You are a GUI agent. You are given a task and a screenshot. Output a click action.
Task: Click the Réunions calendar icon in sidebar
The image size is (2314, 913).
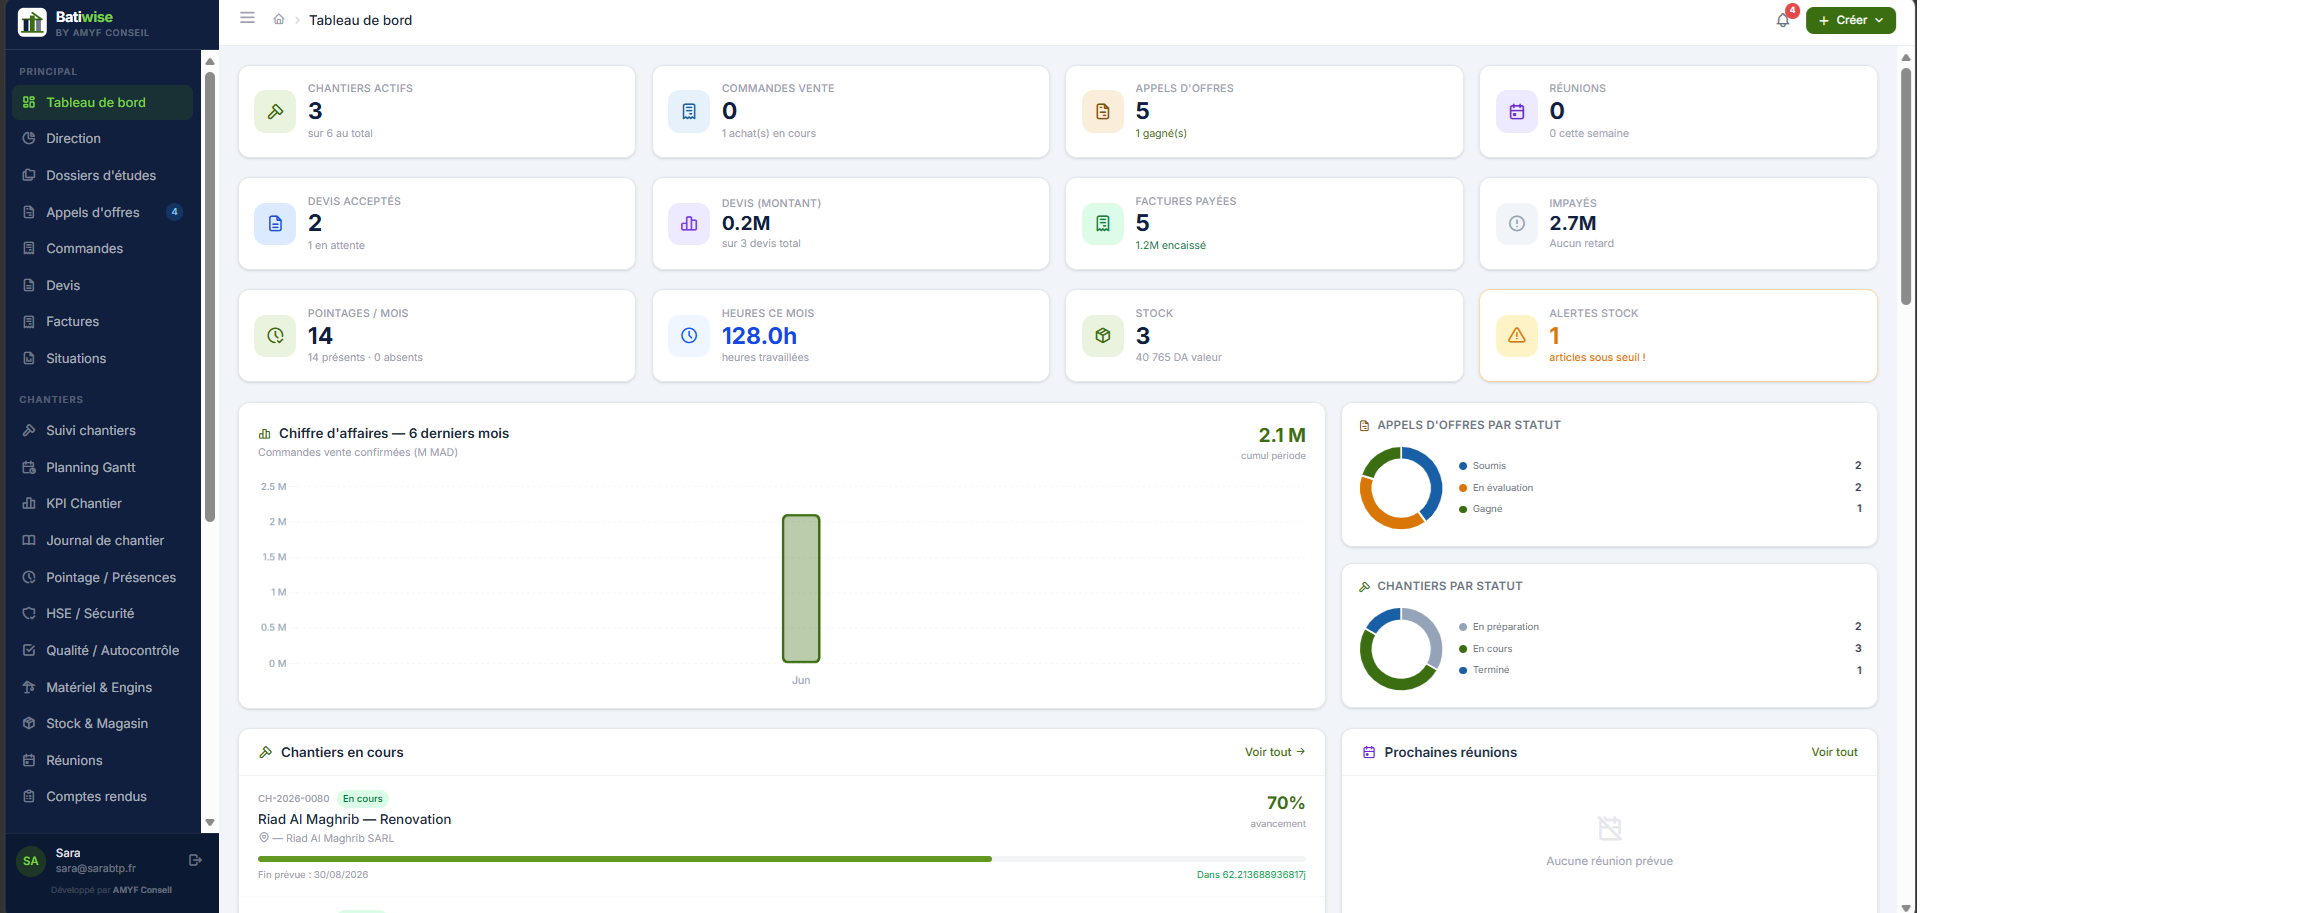coord(29,760)
